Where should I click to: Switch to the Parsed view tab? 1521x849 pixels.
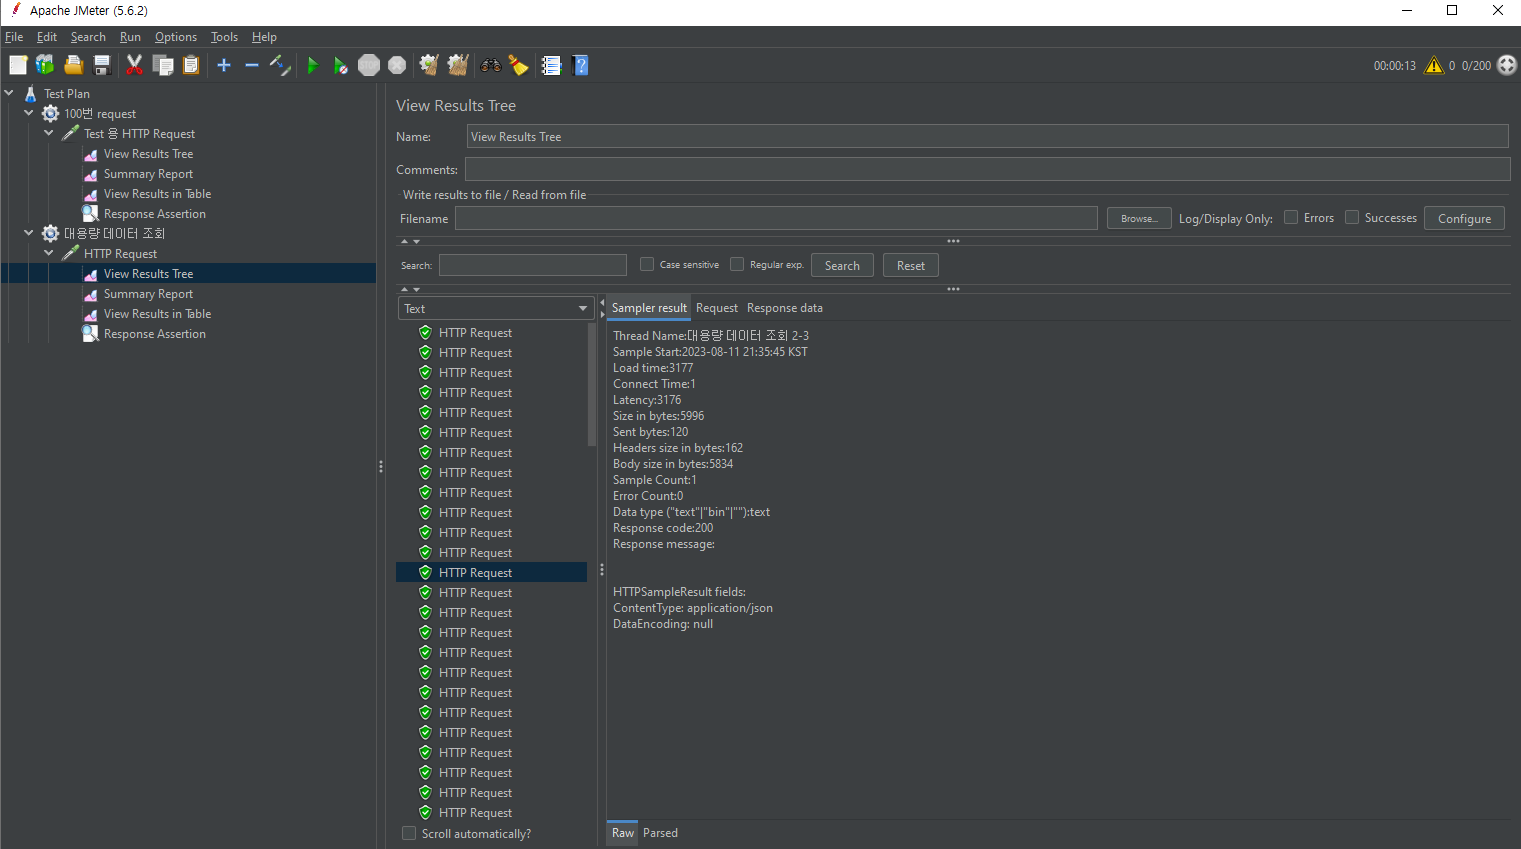[660, 833]
